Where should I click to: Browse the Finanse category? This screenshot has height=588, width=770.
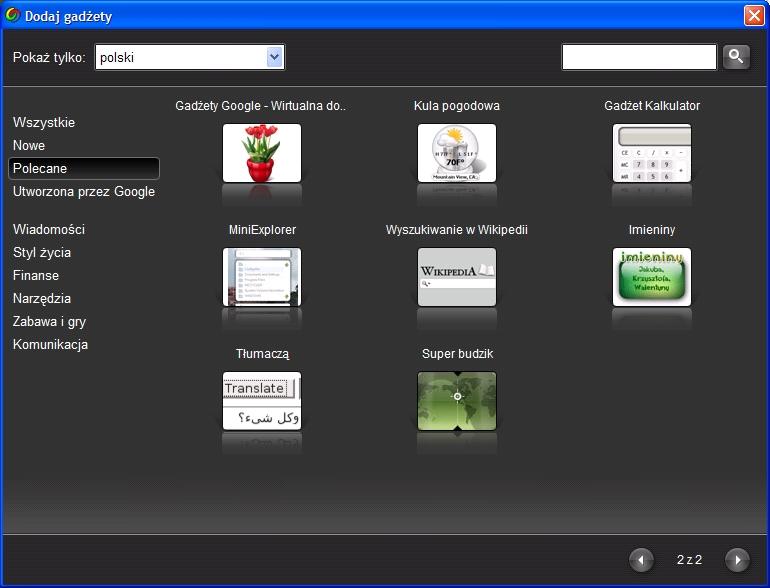pyautogui.click(x=36, y=276)
